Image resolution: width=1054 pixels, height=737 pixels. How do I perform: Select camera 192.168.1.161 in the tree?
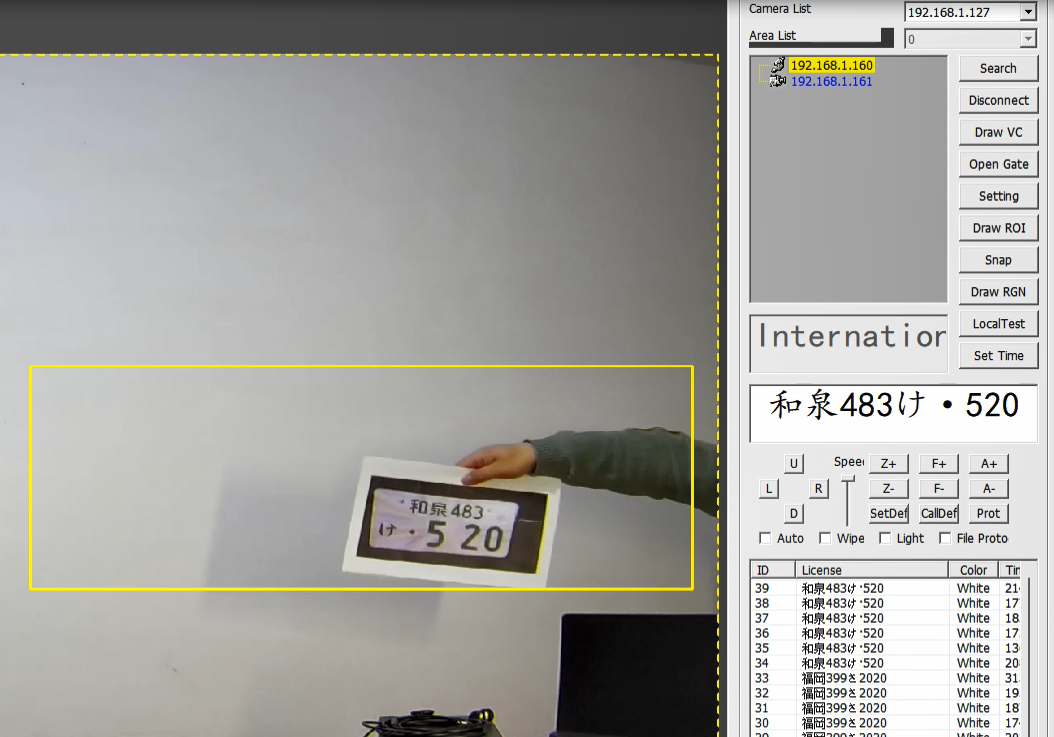(x=831, y=81)
